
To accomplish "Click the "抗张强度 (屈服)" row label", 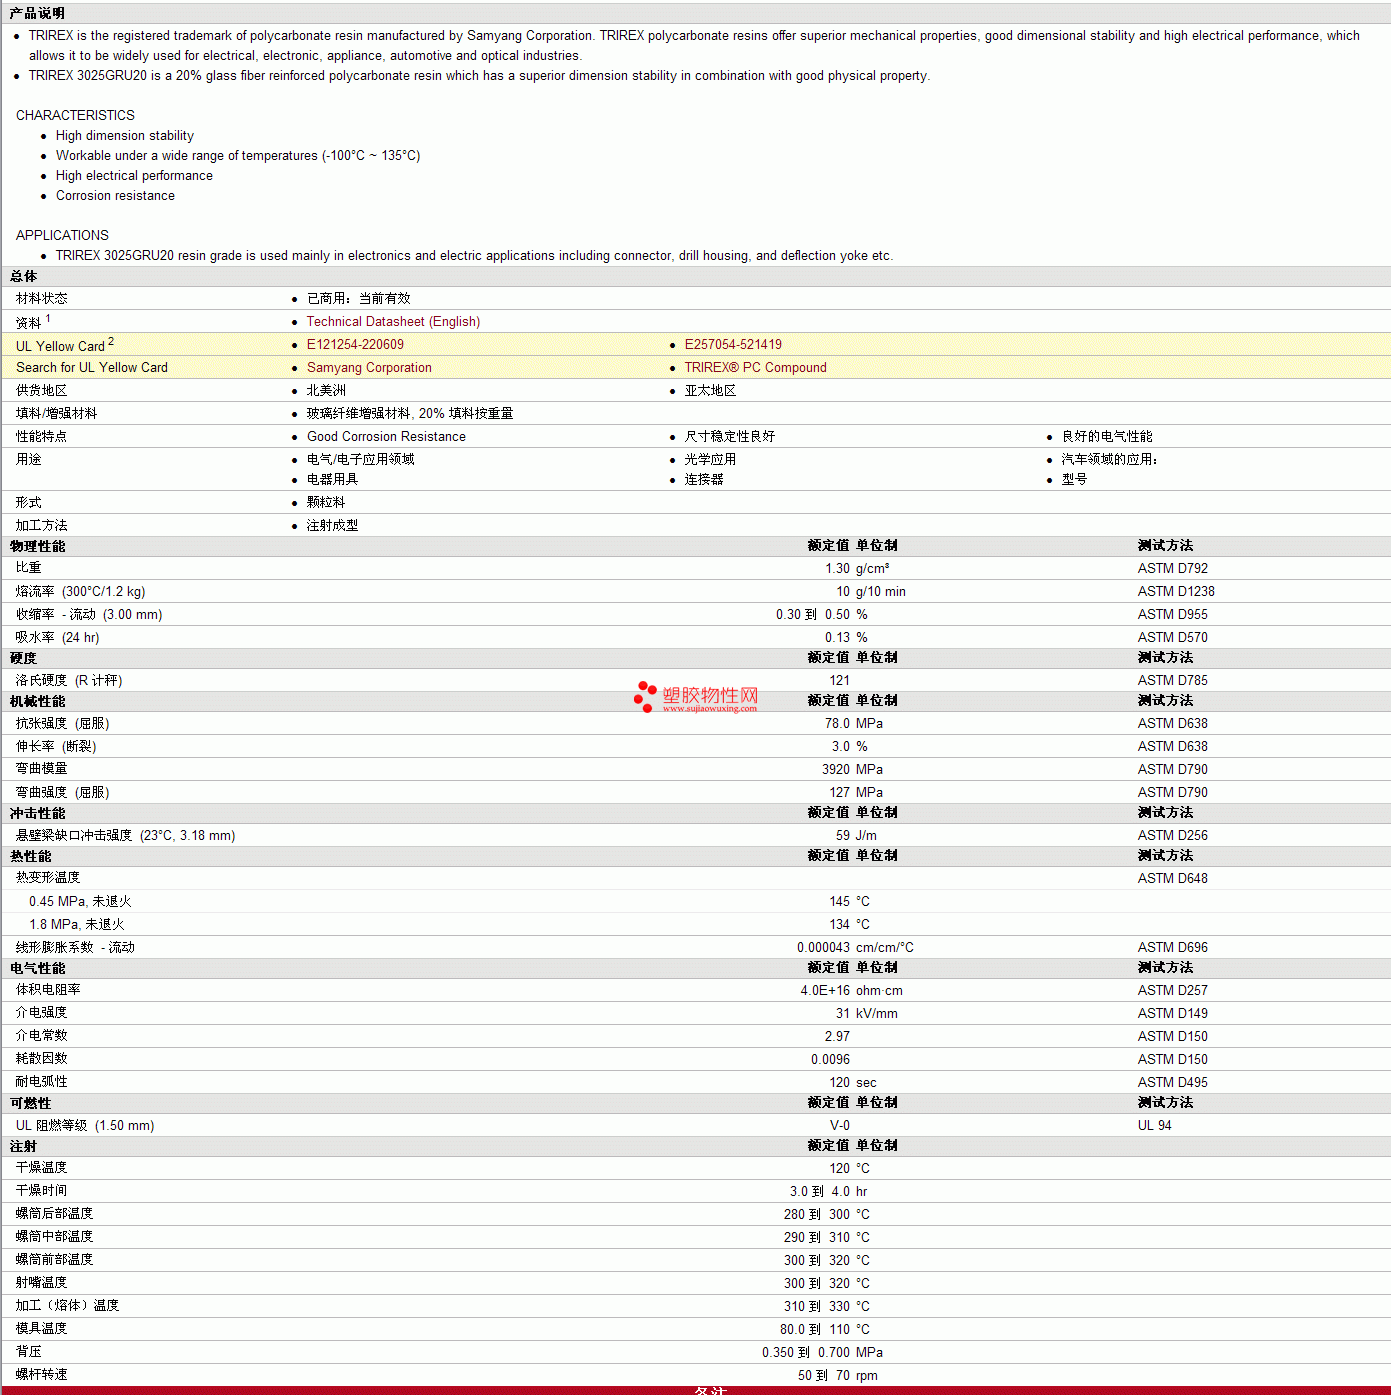I will [63, 724].
